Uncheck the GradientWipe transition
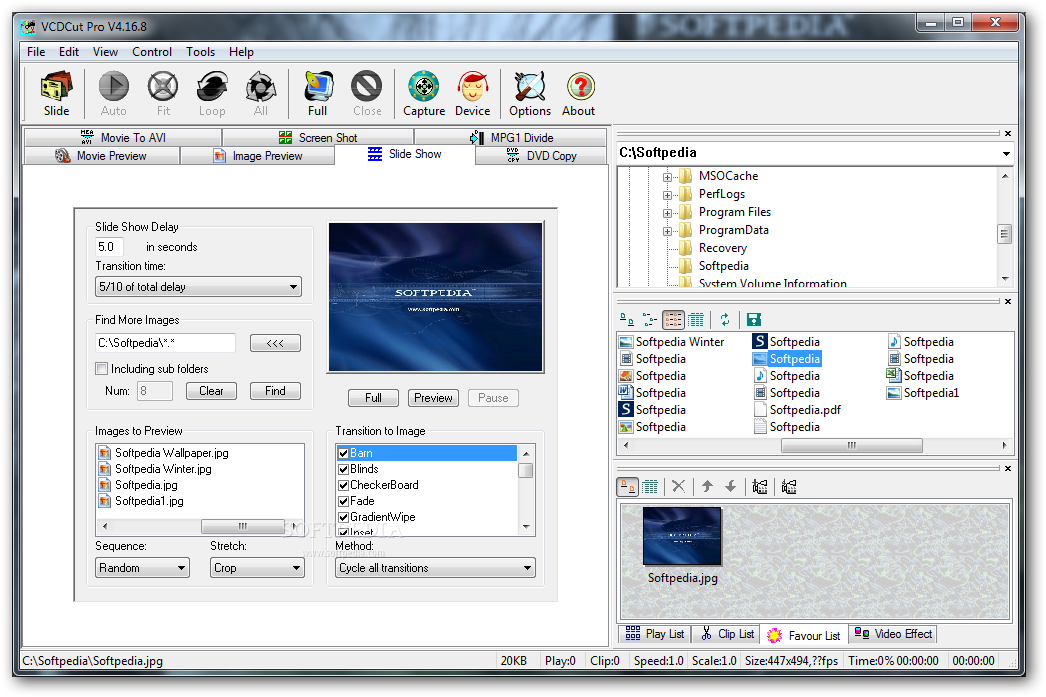The height and width of the screenshot is (697, 1046). click(x=344, y=518)
